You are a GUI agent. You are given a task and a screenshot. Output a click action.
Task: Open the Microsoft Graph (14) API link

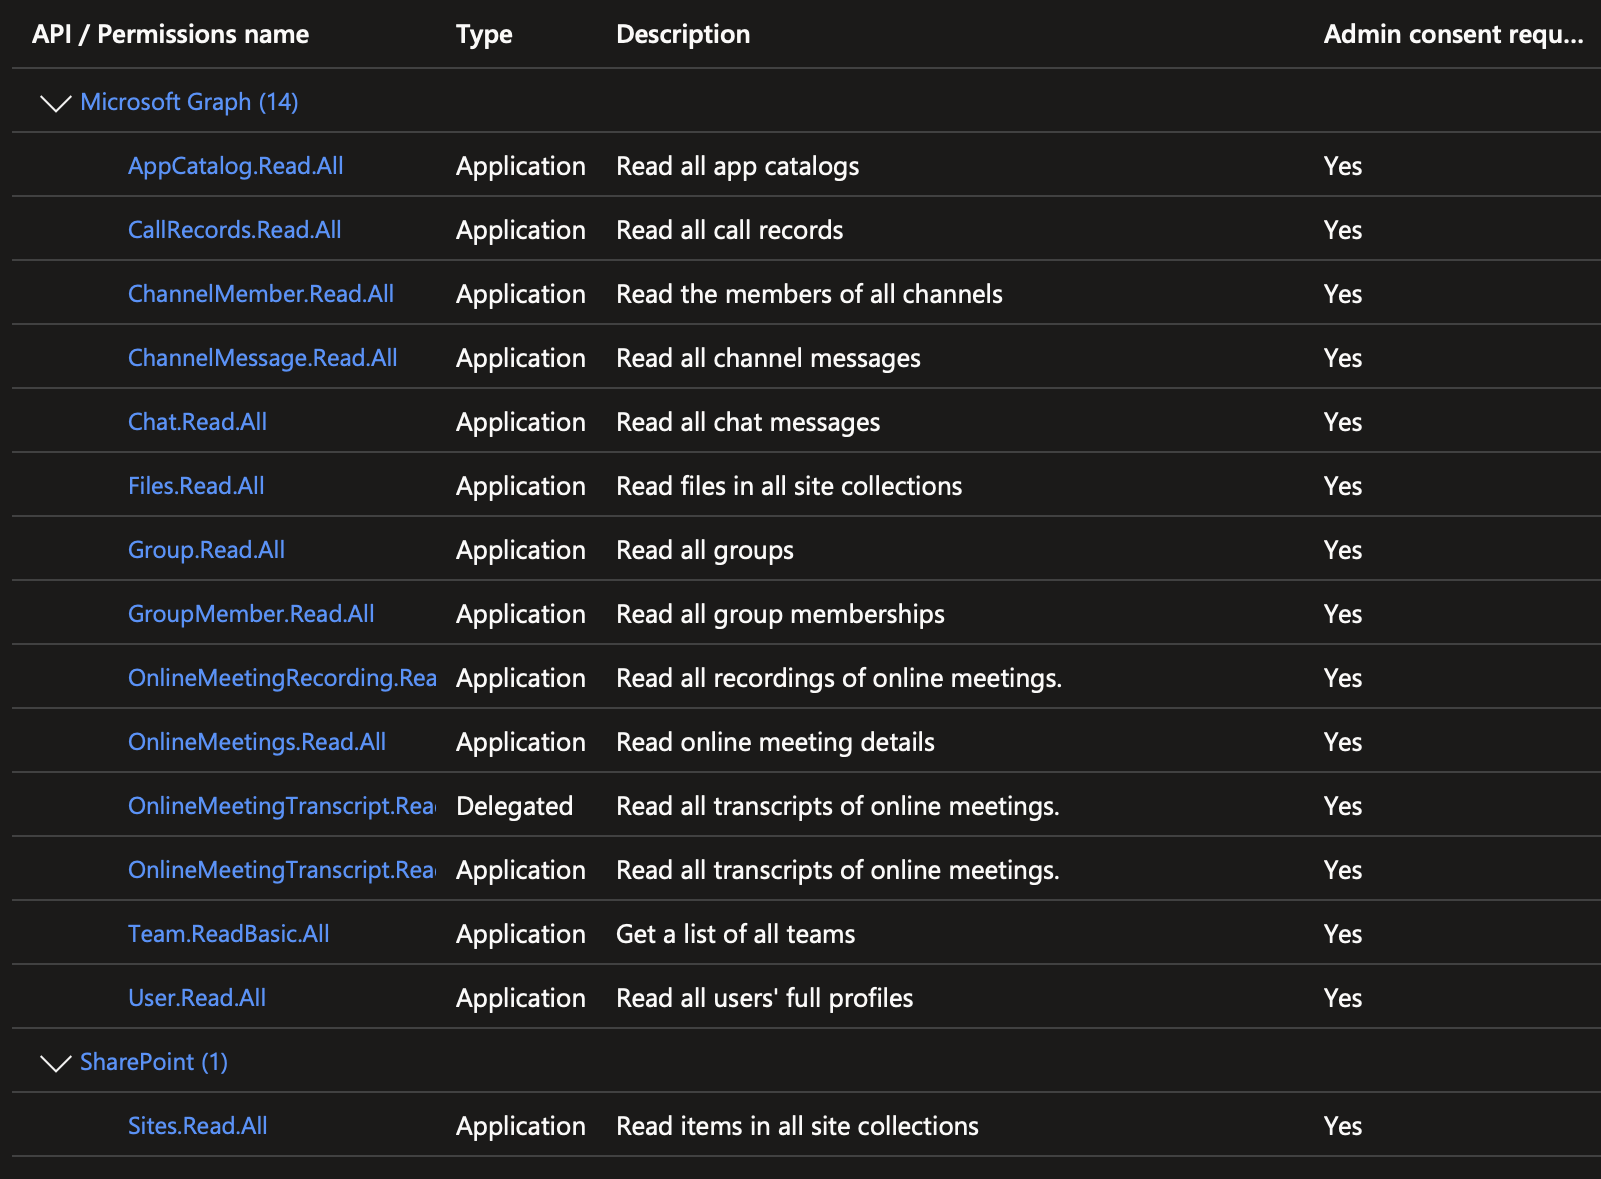pos(189,102)
